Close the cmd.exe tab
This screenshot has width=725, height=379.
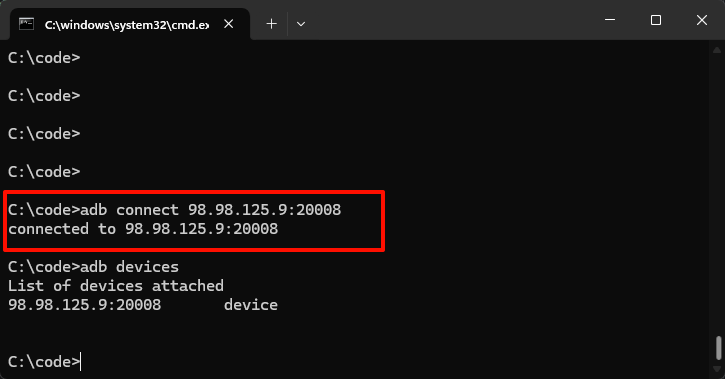228,24
